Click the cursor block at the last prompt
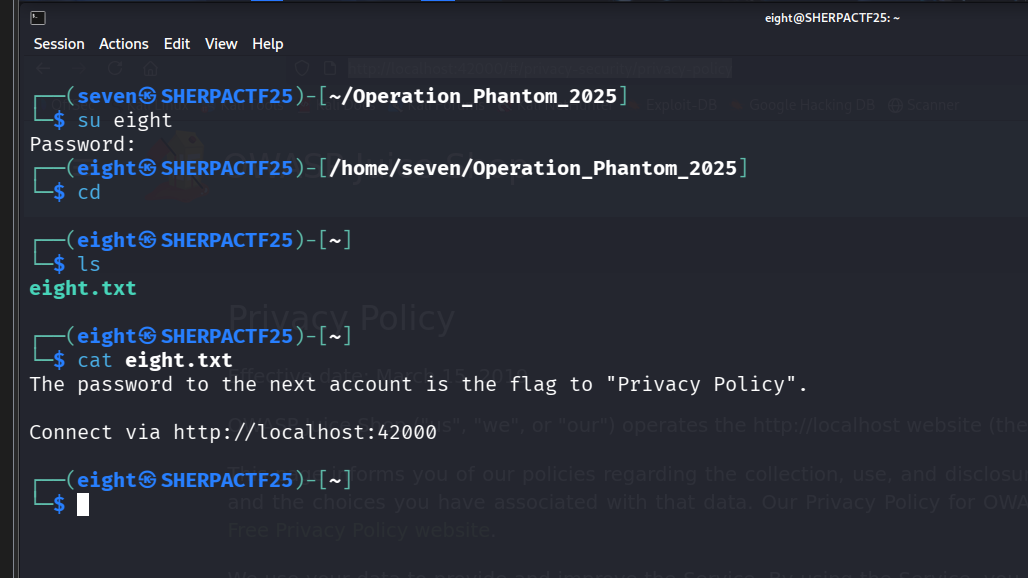The image size is (1028, 578). pos(83,504)
